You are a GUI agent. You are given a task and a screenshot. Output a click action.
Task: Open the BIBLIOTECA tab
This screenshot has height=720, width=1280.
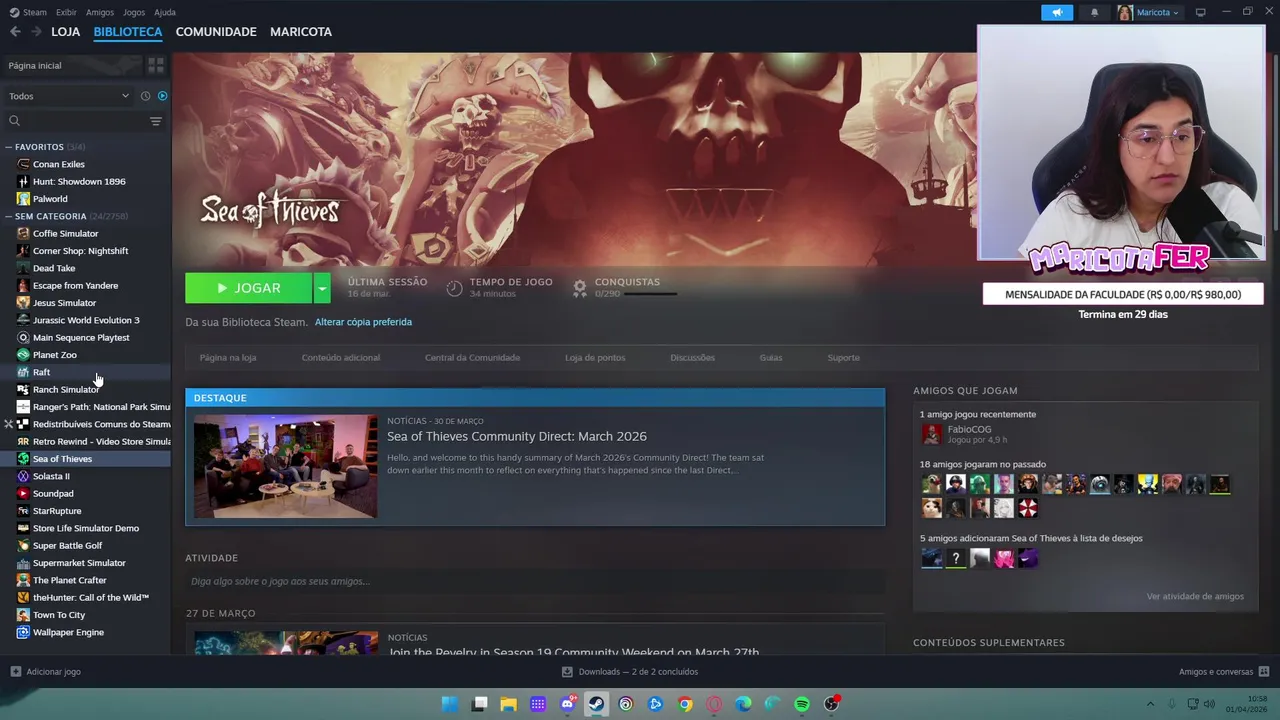[x=128, y=32]
